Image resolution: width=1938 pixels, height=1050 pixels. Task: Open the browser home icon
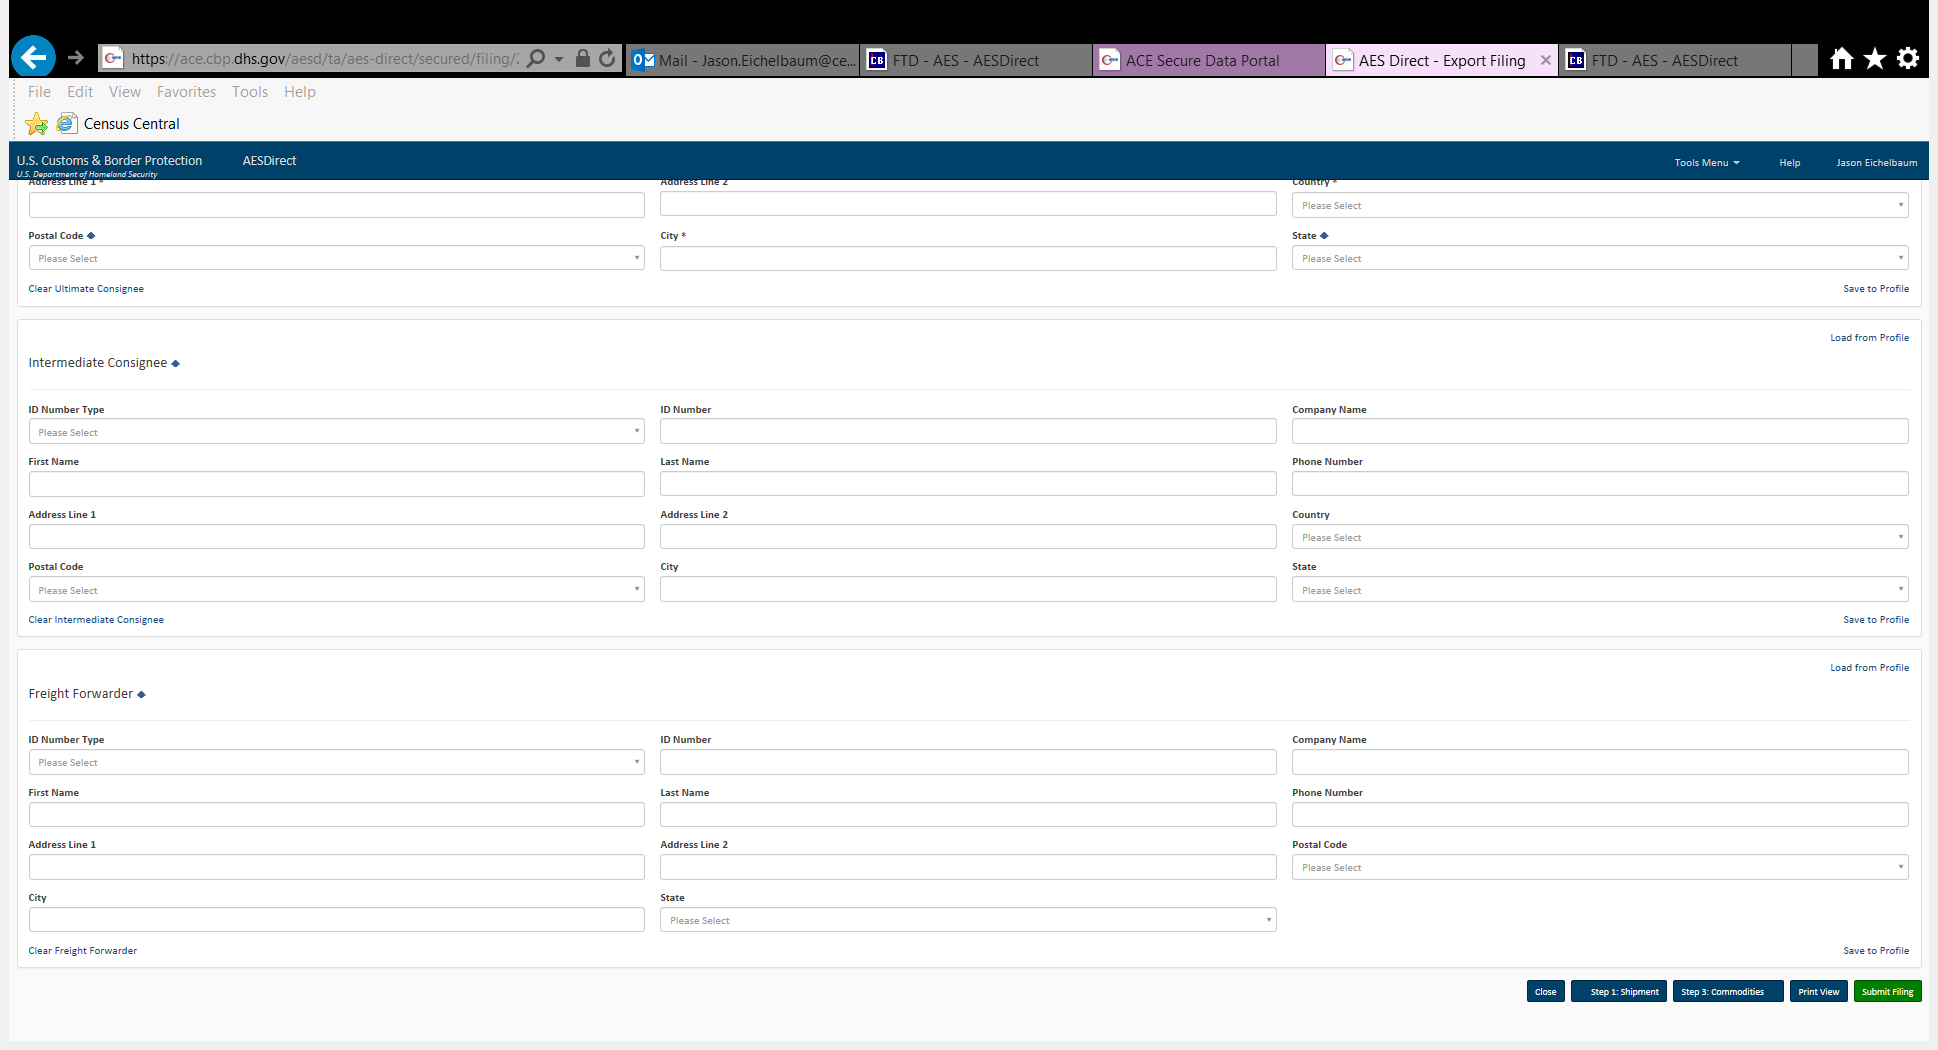point(1841,59)
